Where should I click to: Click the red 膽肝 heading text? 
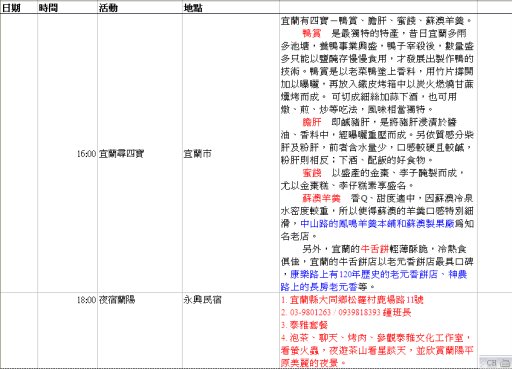(x=312, y=122)
